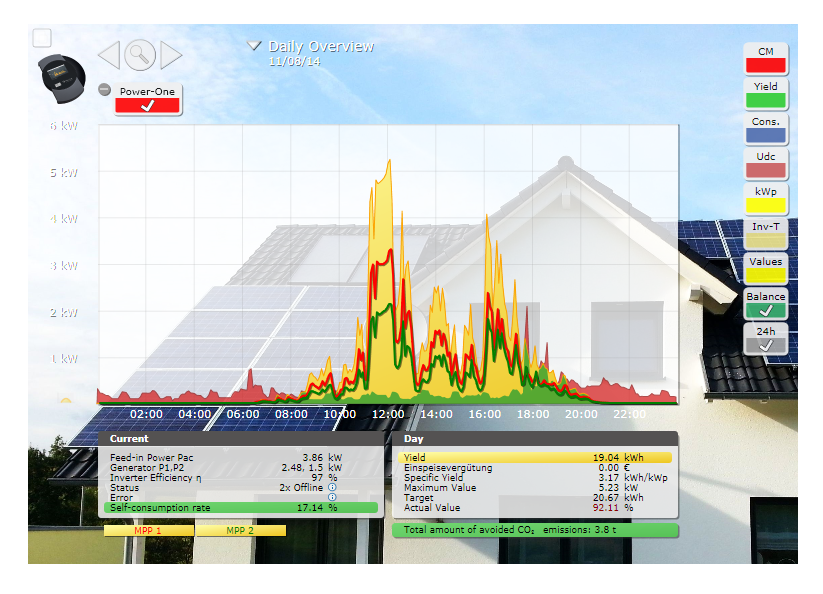Click the 20:00 time axis label
823x594 pixels.
pyautogui.click(x=581, y=414)
